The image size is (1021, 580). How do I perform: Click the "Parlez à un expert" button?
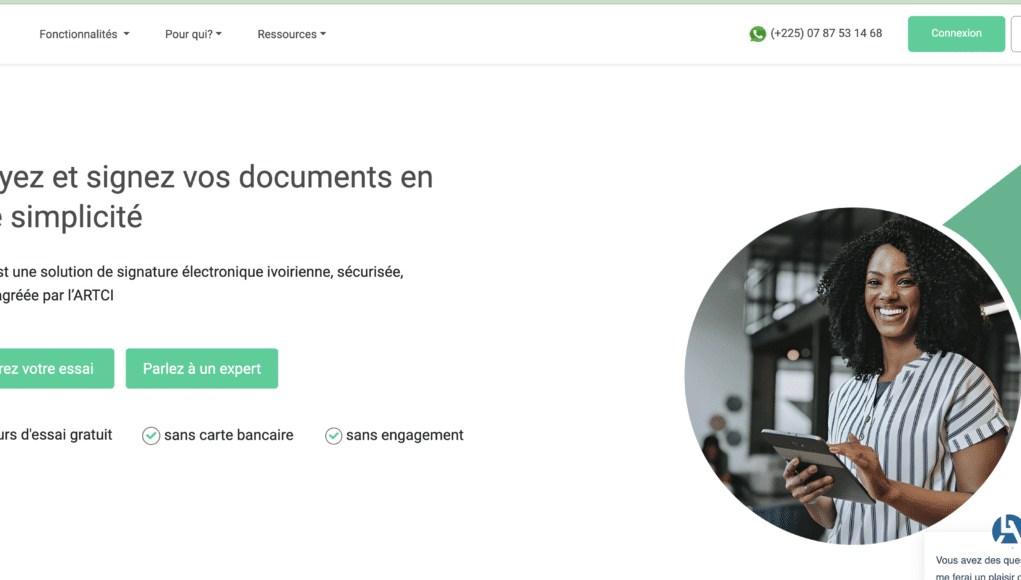(201, 368)
